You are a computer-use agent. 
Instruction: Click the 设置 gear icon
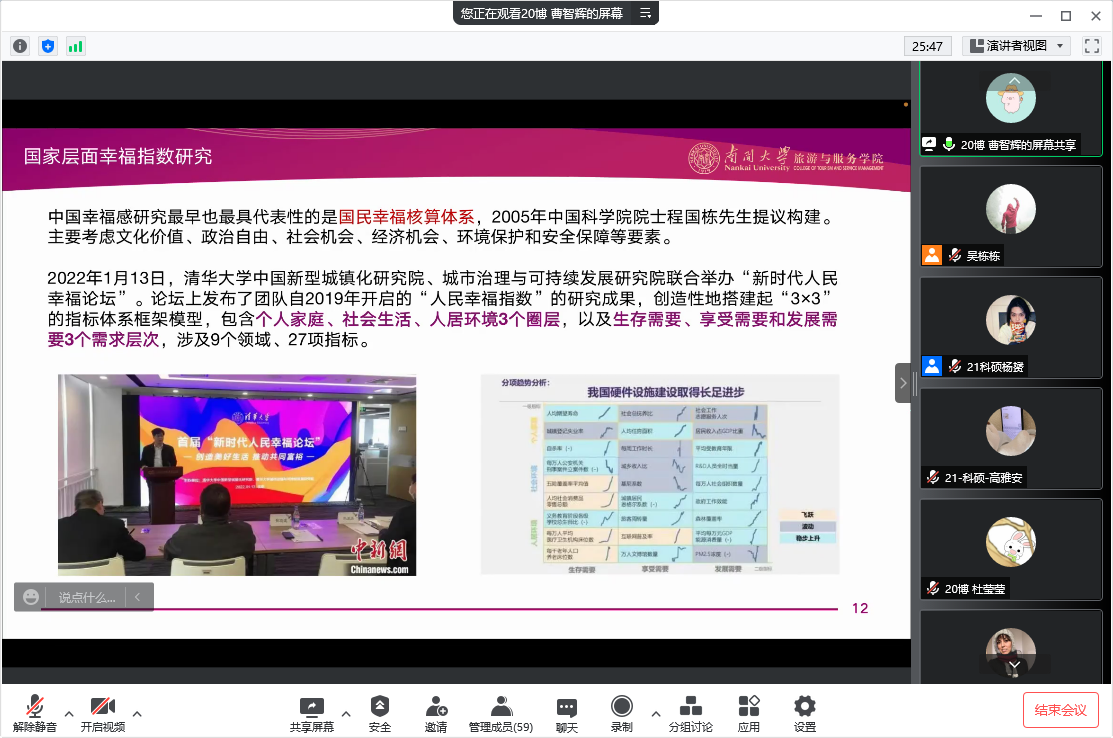tap(804, 714)
